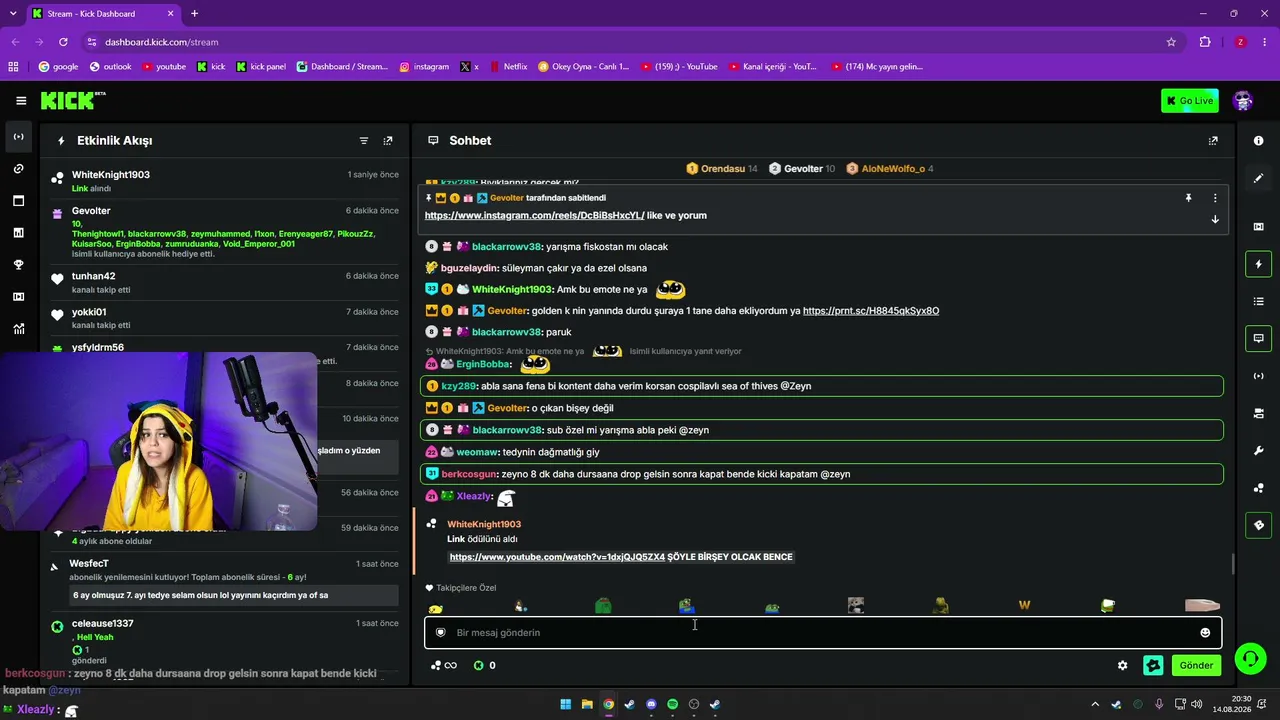1280x720 pixels.
Task: Click the channel points infinity balance
Action: click(x=443, y=665)
